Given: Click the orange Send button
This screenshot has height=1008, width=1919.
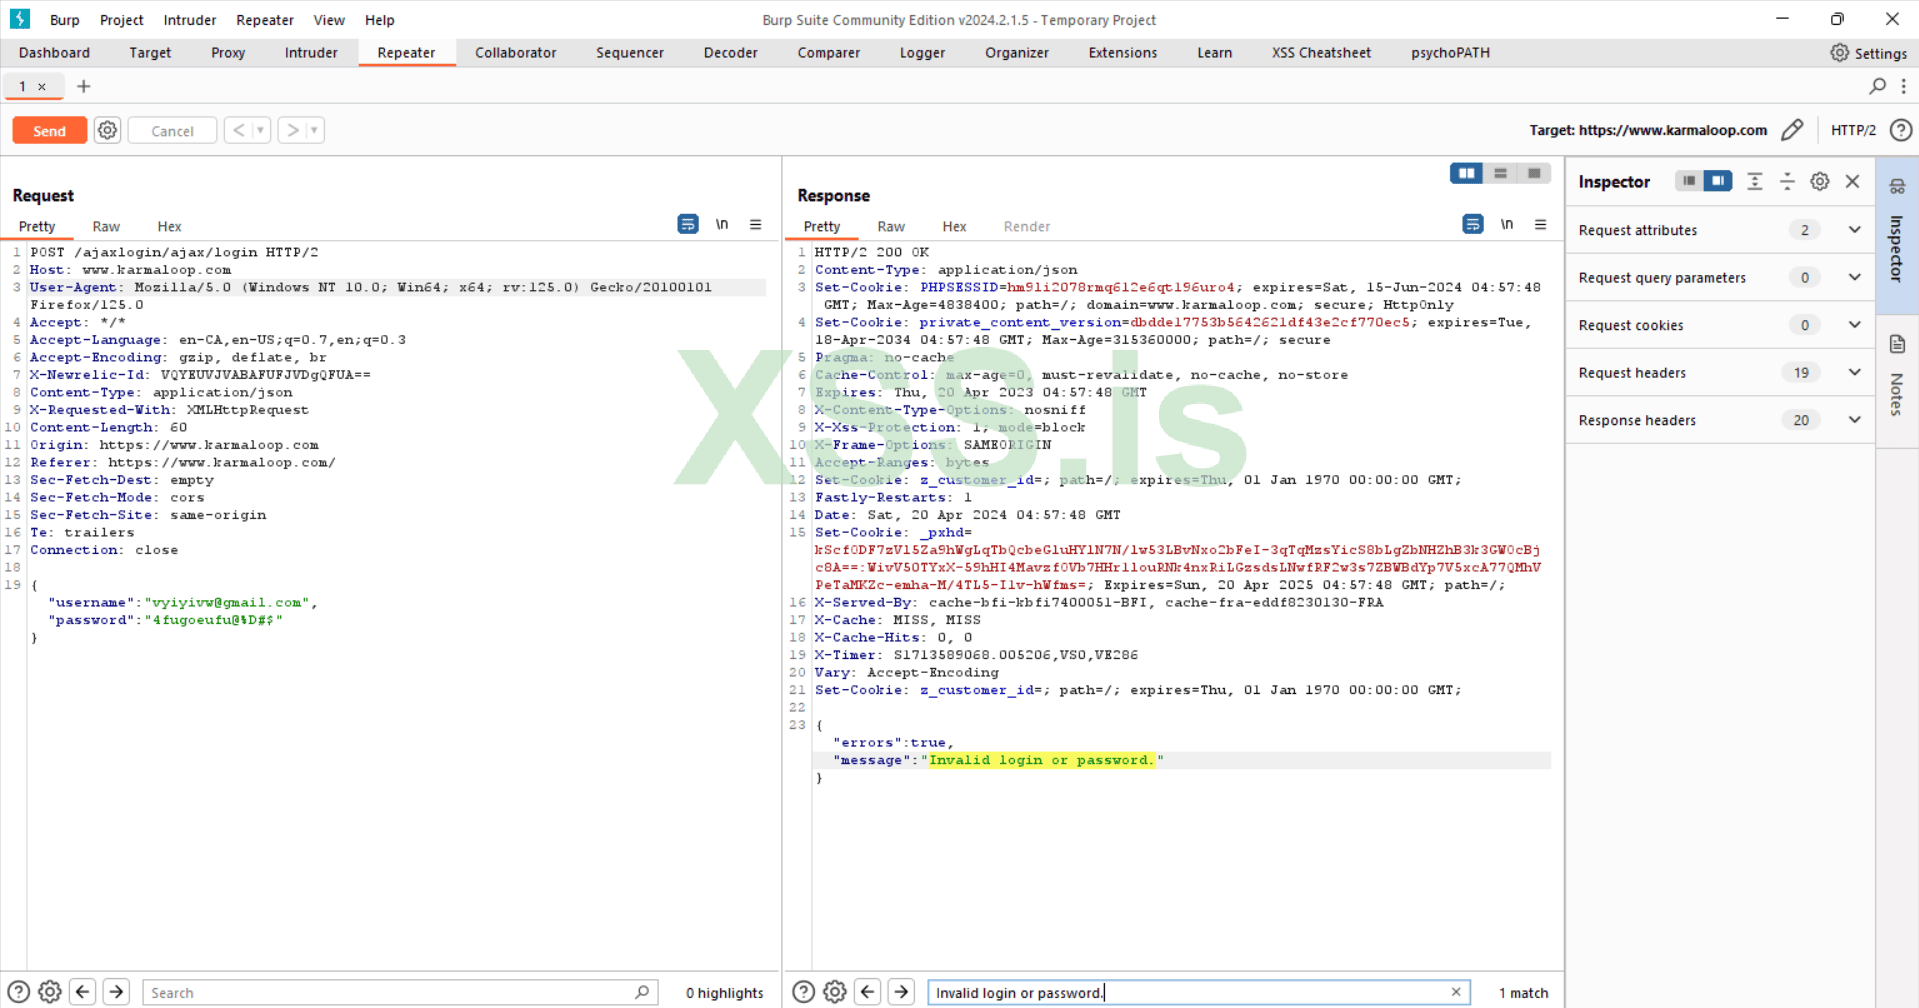Looking at the screenshot, I should 49,131.
